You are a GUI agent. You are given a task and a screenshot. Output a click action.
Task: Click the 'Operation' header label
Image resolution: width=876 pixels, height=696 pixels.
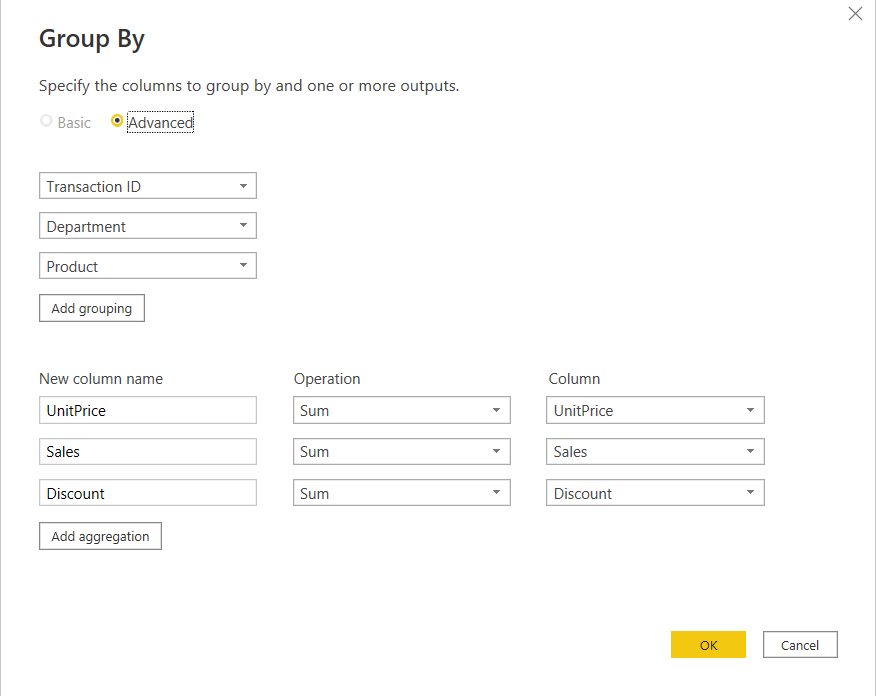(327, 379)
